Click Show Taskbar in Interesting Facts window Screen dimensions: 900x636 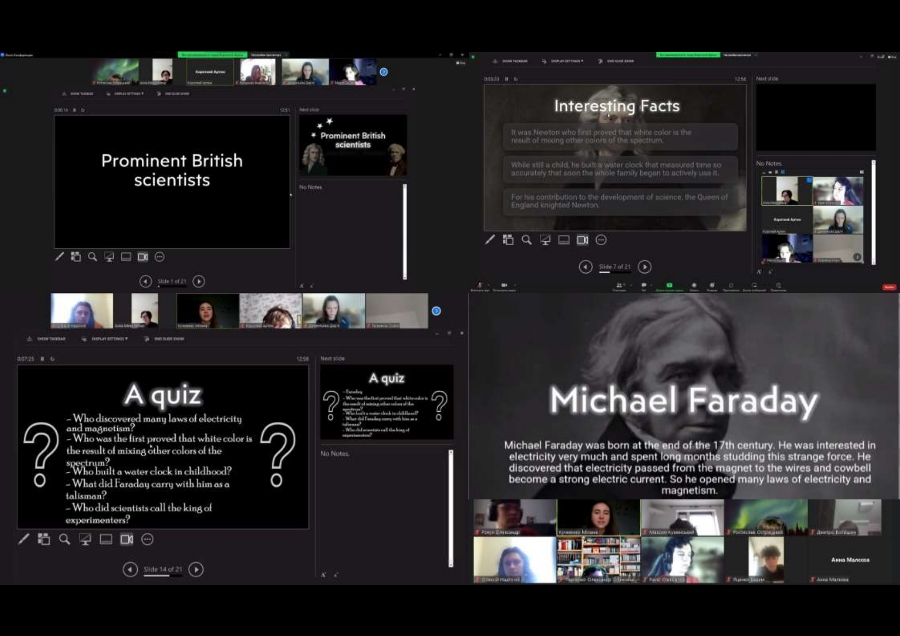click(x=510, y=61)
